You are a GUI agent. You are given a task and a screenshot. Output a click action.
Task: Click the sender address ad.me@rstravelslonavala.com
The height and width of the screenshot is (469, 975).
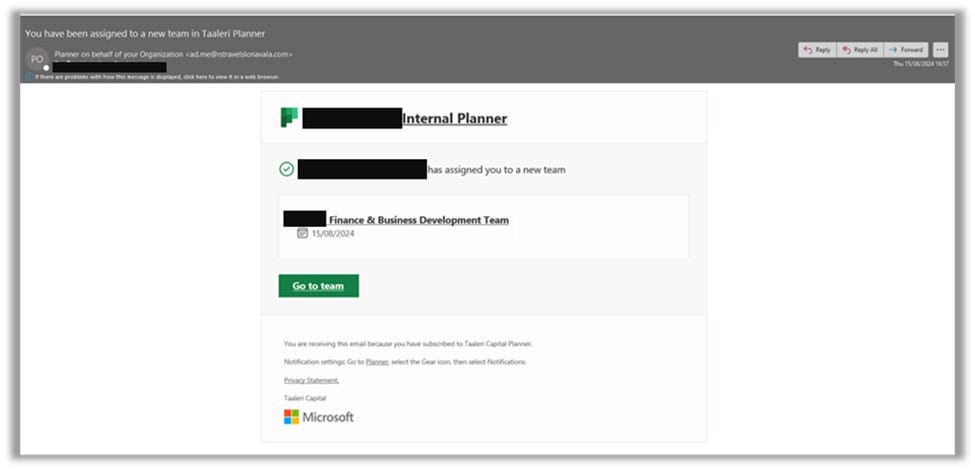click(x=239, y=54)
